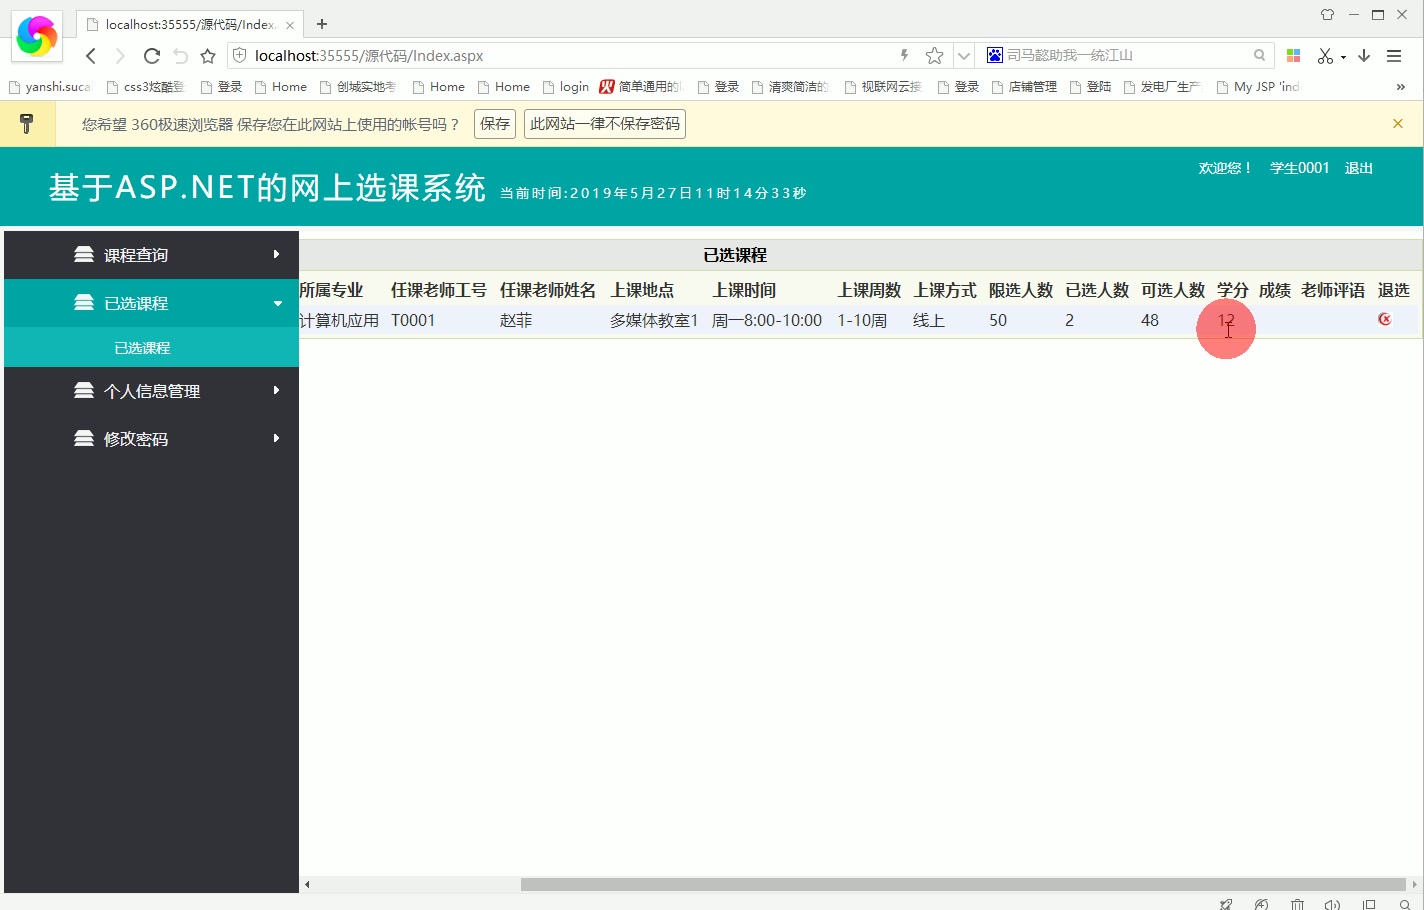Click the 周一8:00-10:00 time cell
The height and width of the screenshot is (910, 1424).
pyautogui.click(x=767, y=320)
